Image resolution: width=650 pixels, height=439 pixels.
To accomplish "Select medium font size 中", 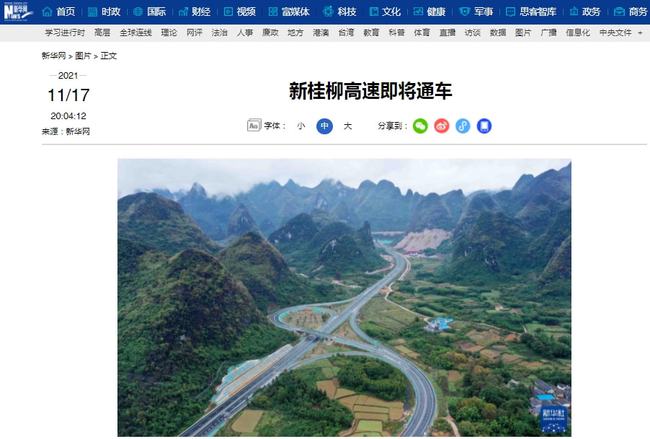I will 325,126.
